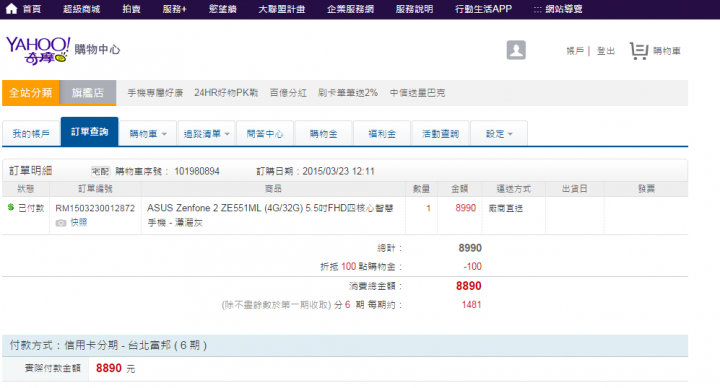Switch to the 購物金 tab

click(324, 134)
